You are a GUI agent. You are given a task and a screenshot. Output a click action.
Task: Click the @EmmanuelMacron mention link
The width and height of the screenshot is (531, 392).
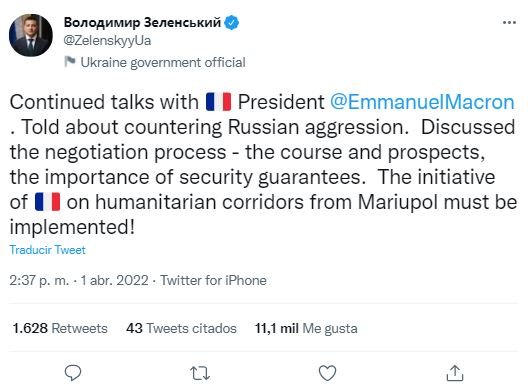click(422, 102)
